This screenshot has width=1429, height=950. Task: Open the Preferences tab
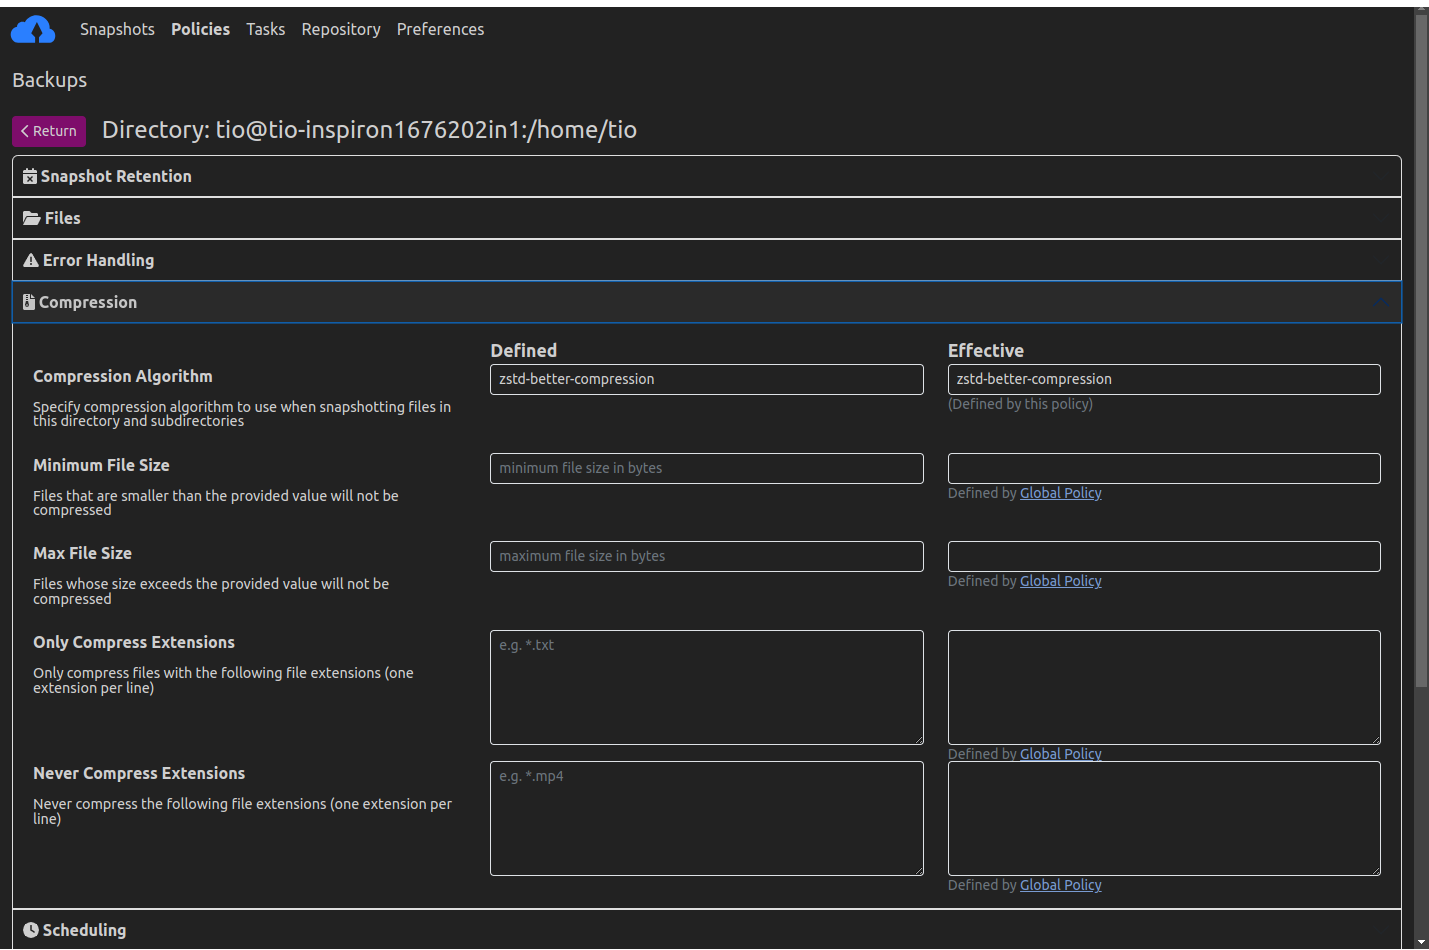(440, 29)
